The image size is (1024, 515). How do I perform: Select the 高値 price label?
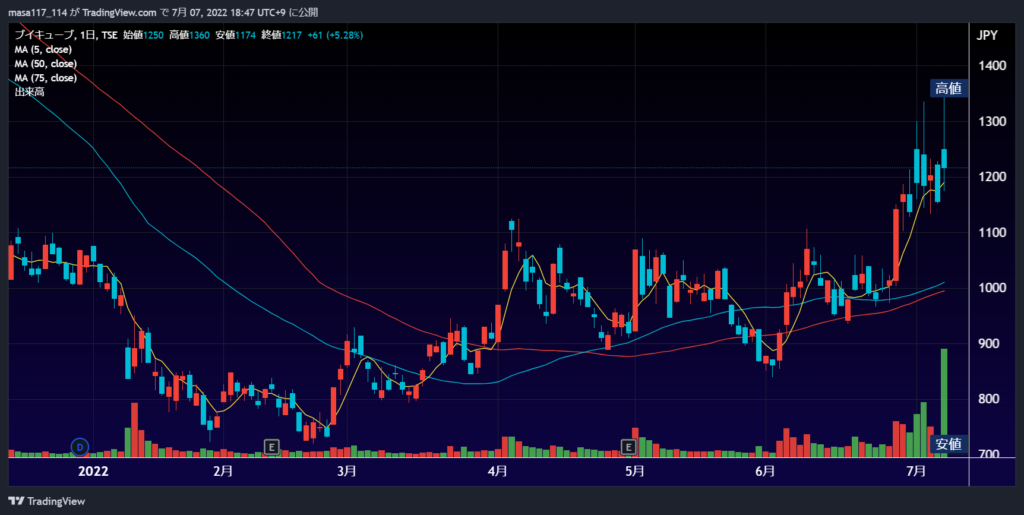[x=948, y=89]
